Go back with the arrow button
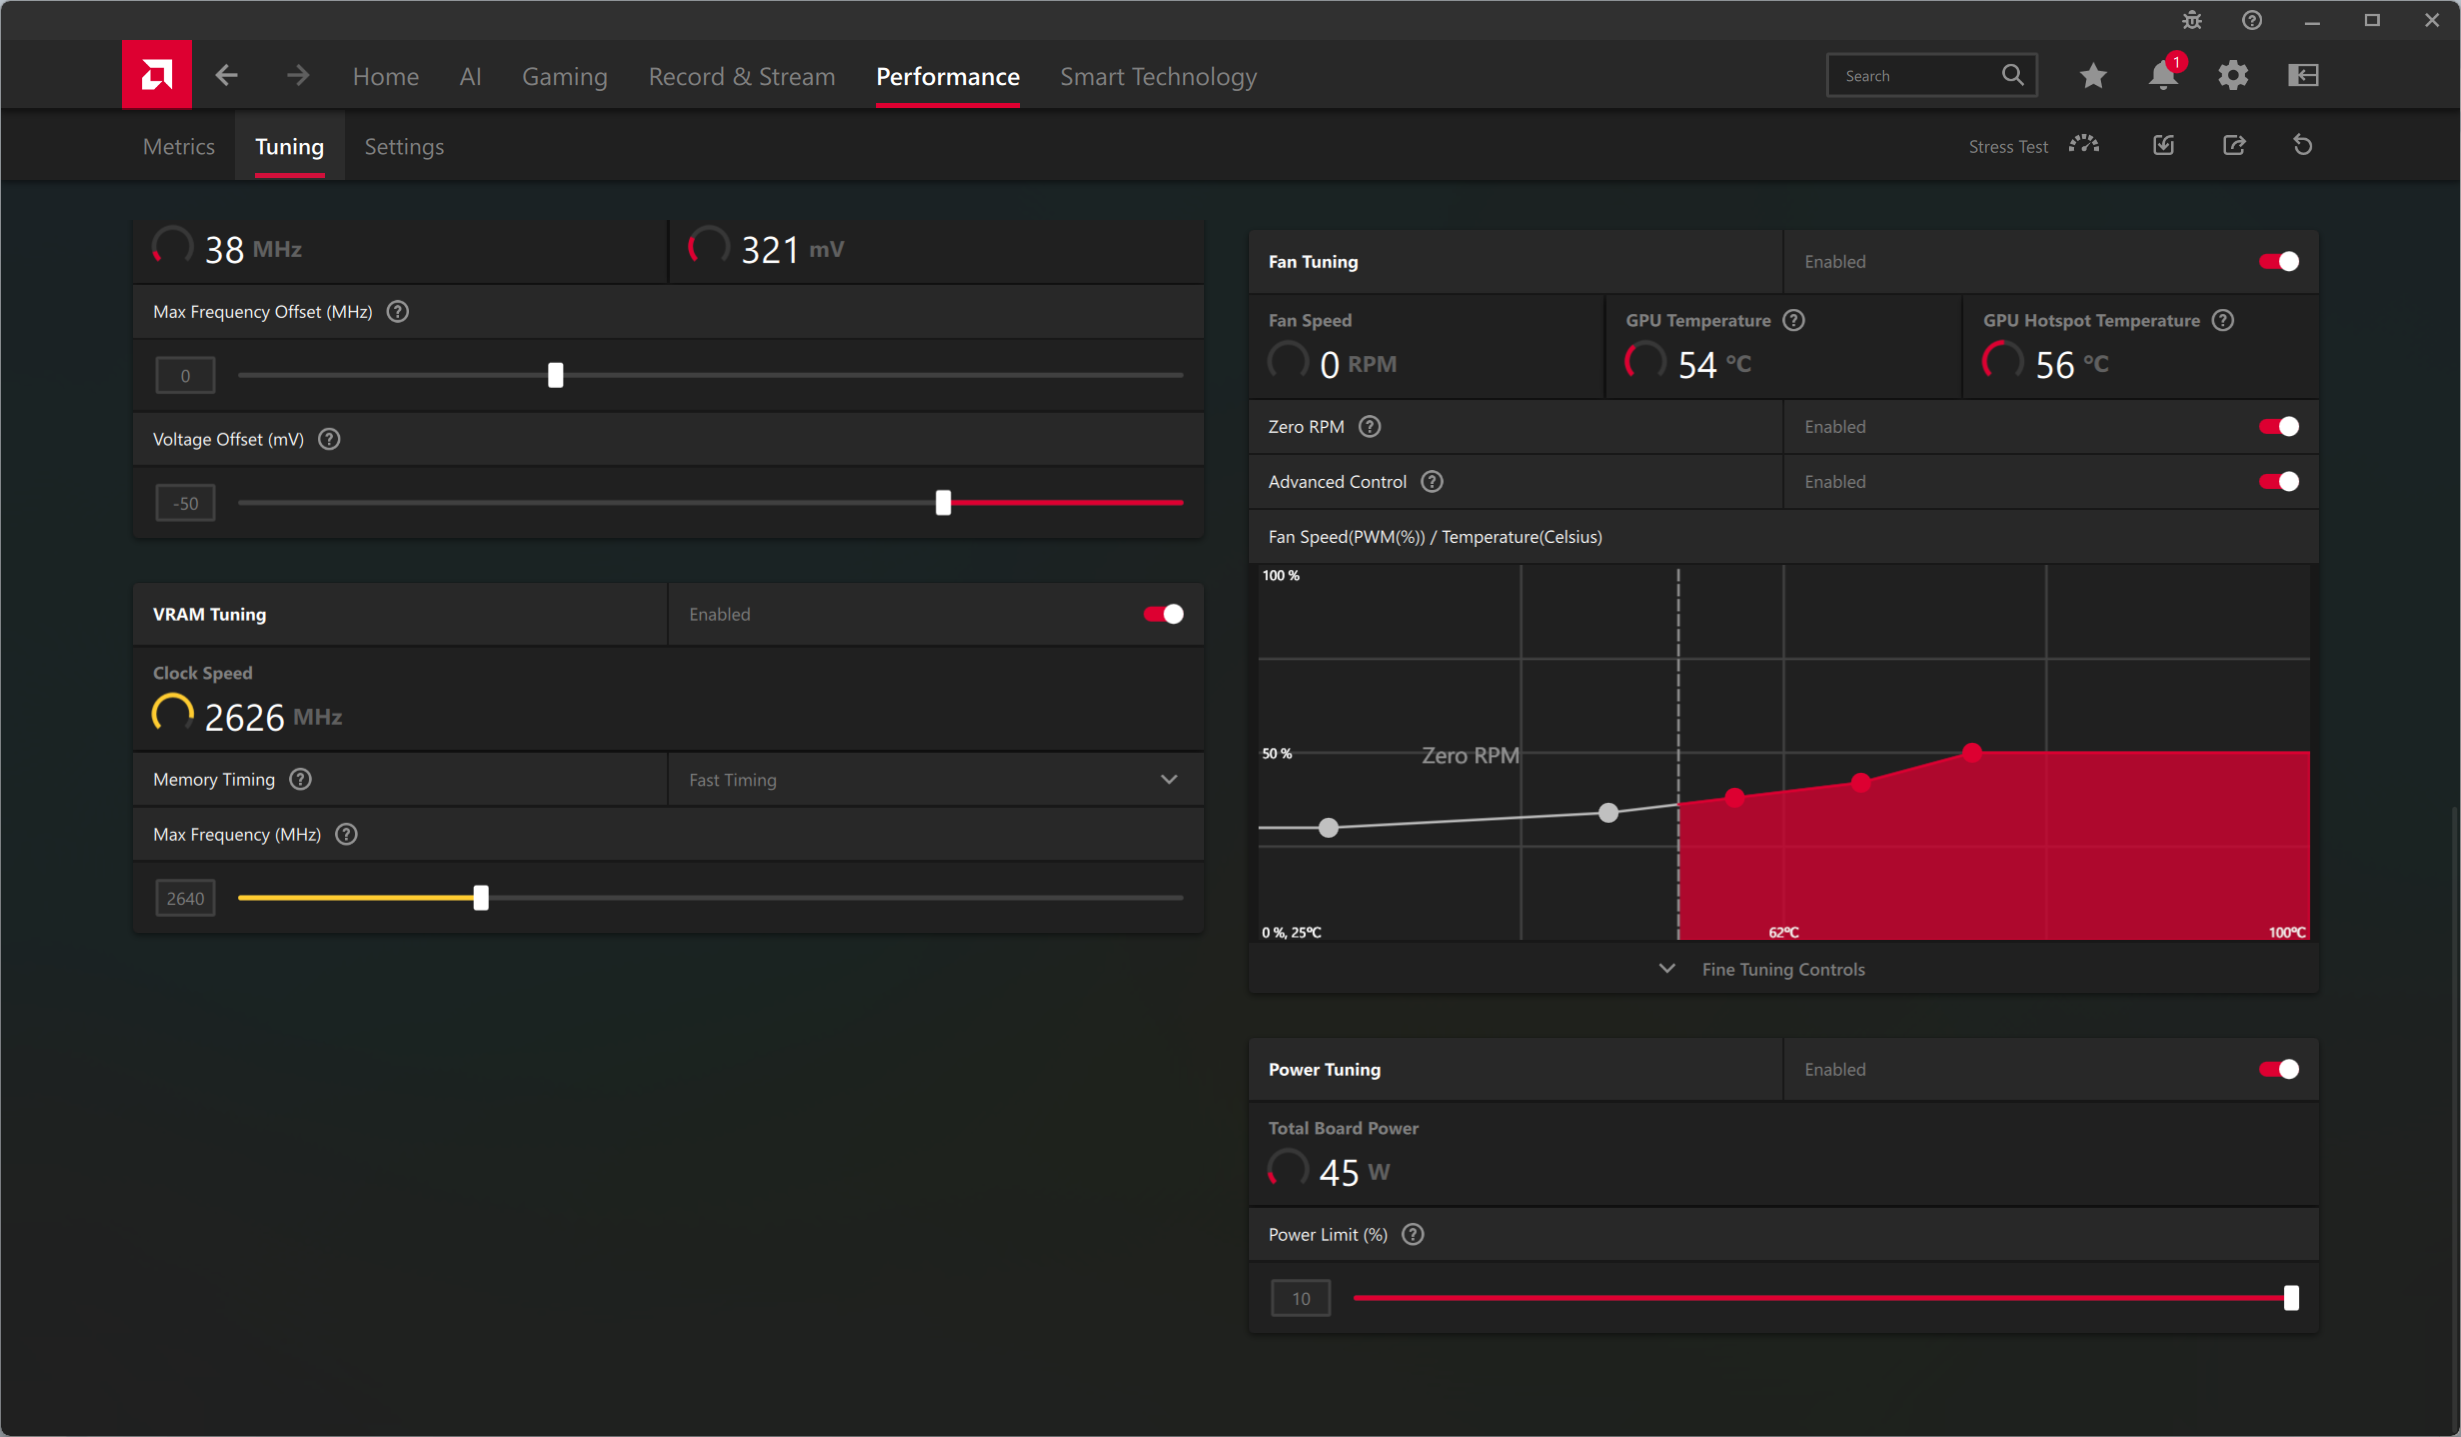 click(227, 75)
